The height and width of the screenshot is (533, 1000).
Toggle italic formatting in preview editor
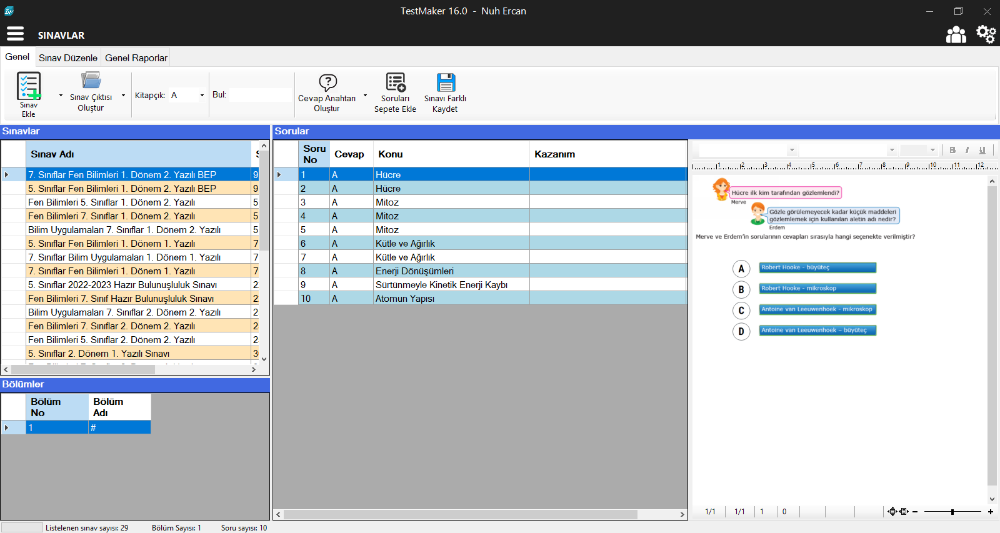(x=967, y=150)
